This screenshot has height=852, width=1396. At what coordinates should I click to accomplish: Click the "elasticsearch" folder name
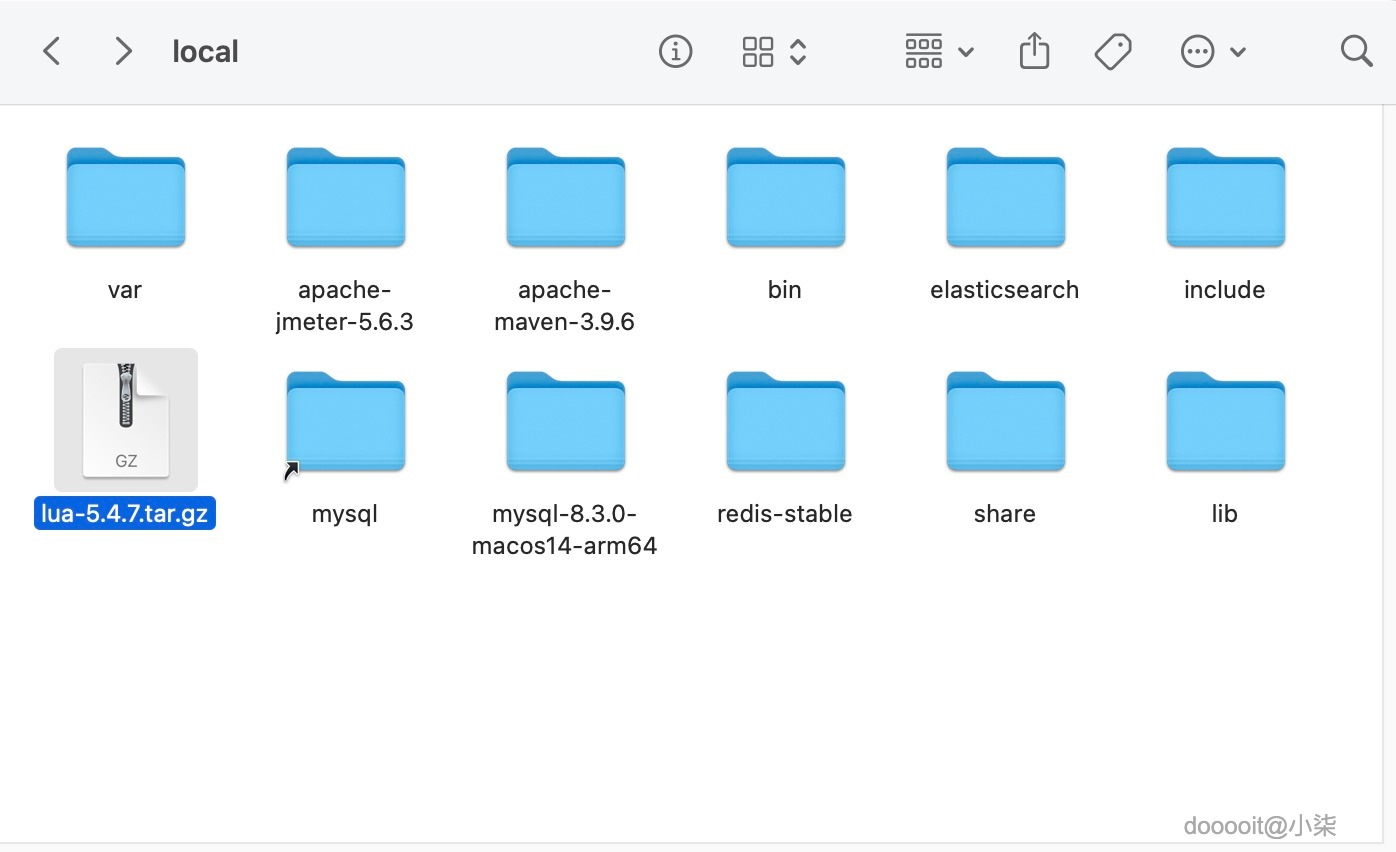coord(1005,290)
